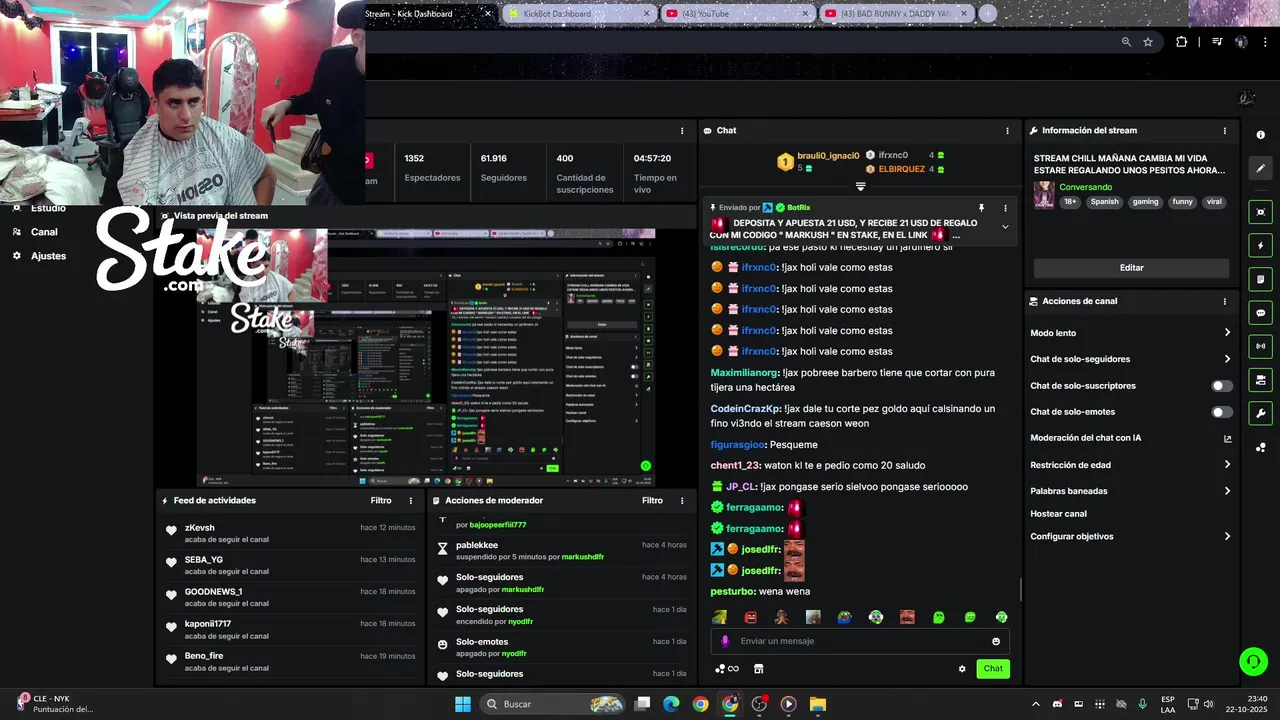Open Chrome three-dot menu
The height and width of the screenshot is (720, 1280).
pyautogui.click(x=1265, y=42)
